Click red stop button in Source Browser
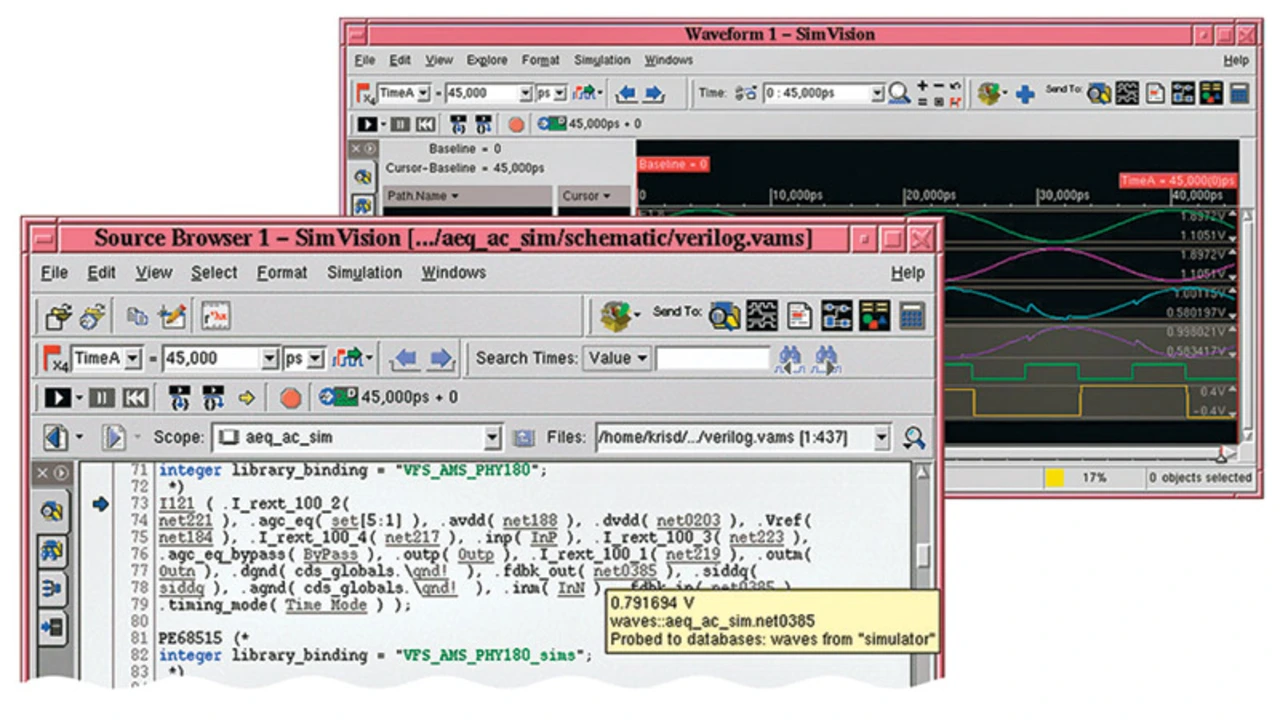Viewport: 1280px width, 723px height. [x=290, y=398]
